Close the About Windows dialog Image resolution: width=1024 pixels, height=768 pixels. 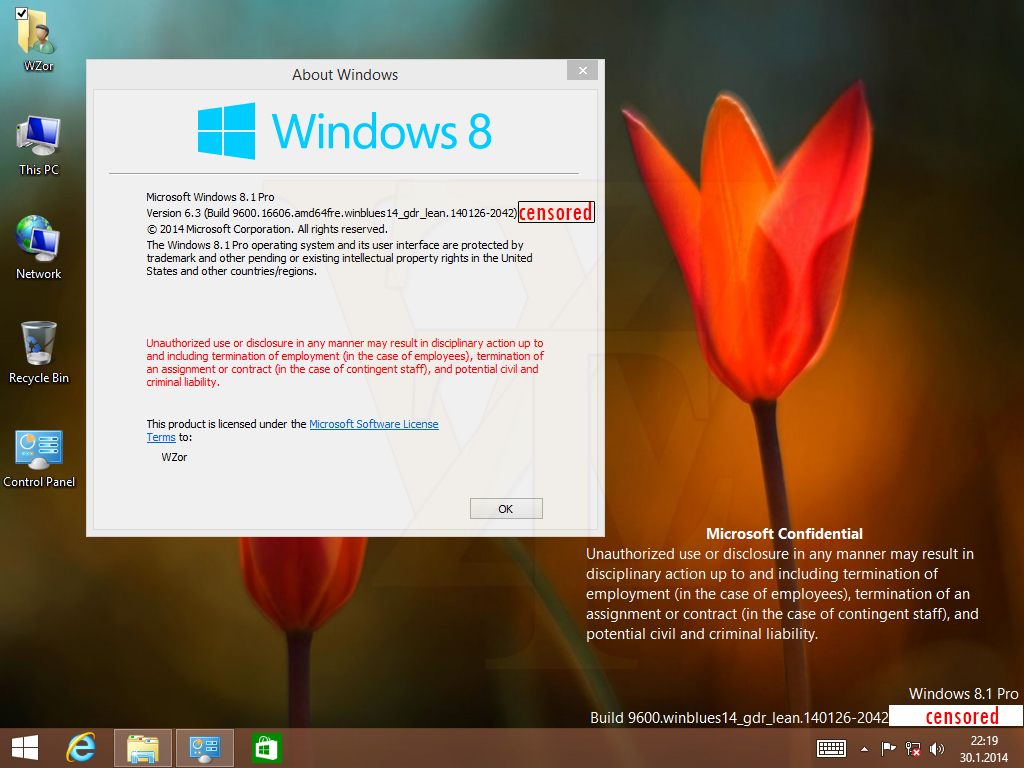[583, 71]
